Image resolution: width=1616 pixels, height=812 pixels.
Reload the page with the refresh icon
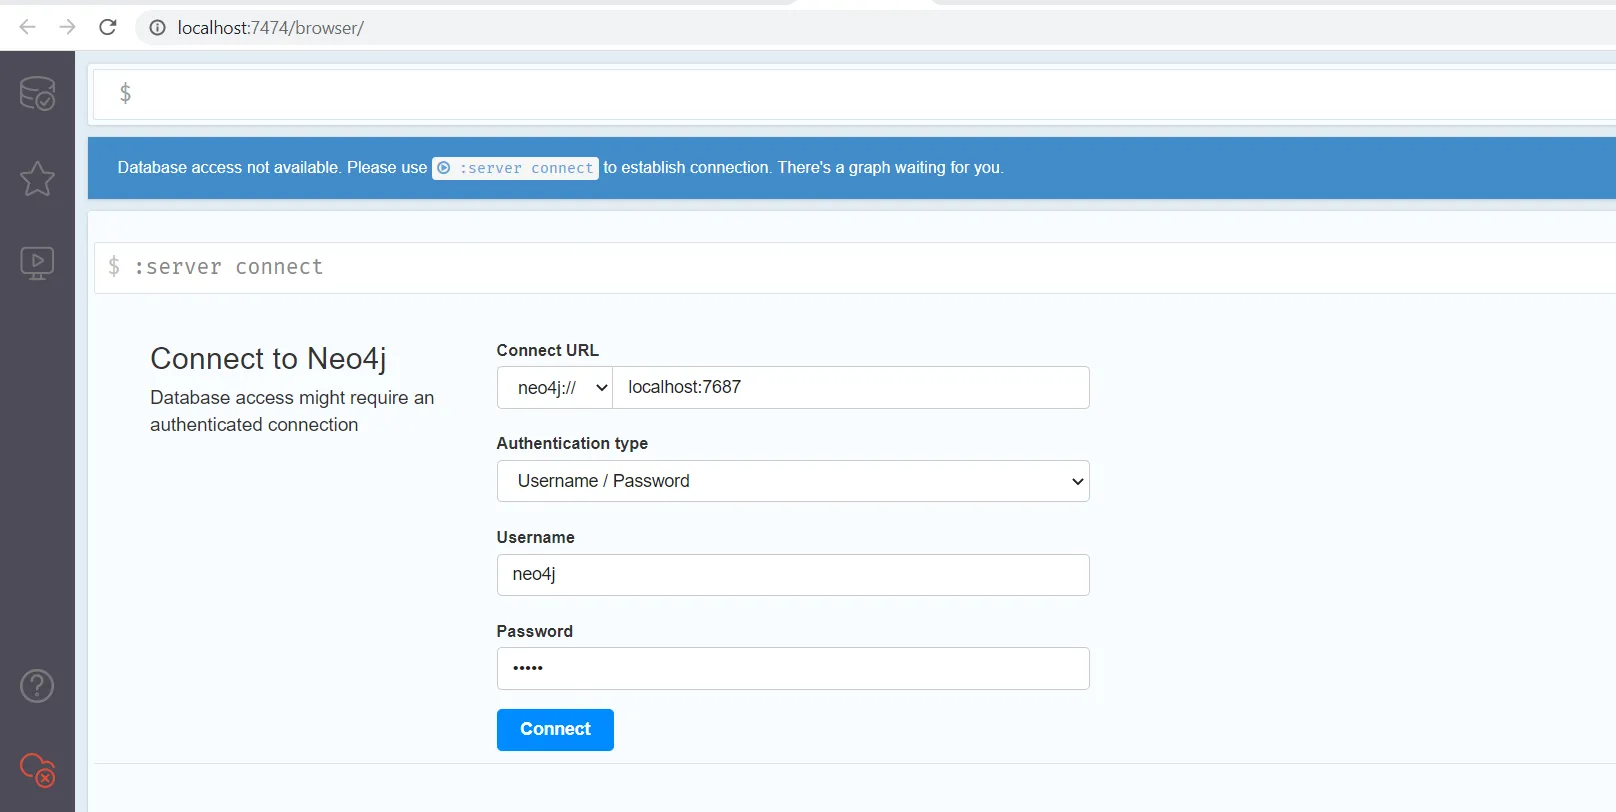(x=108, y=27)
